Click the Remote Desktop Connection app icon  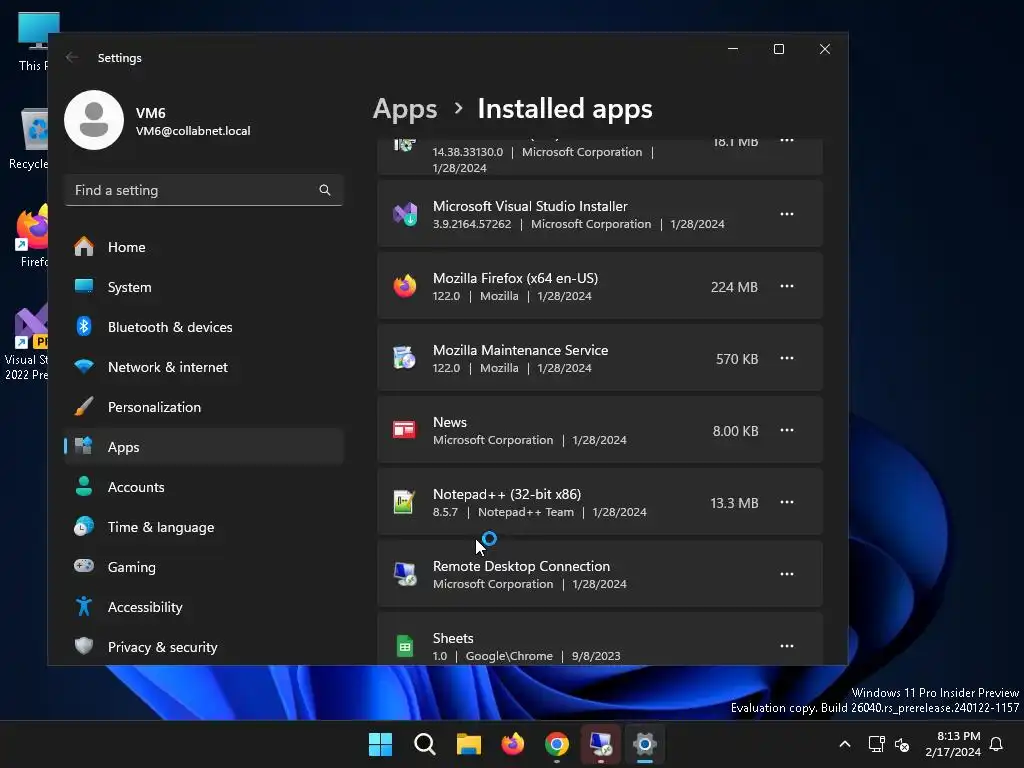tap(405, 574)
